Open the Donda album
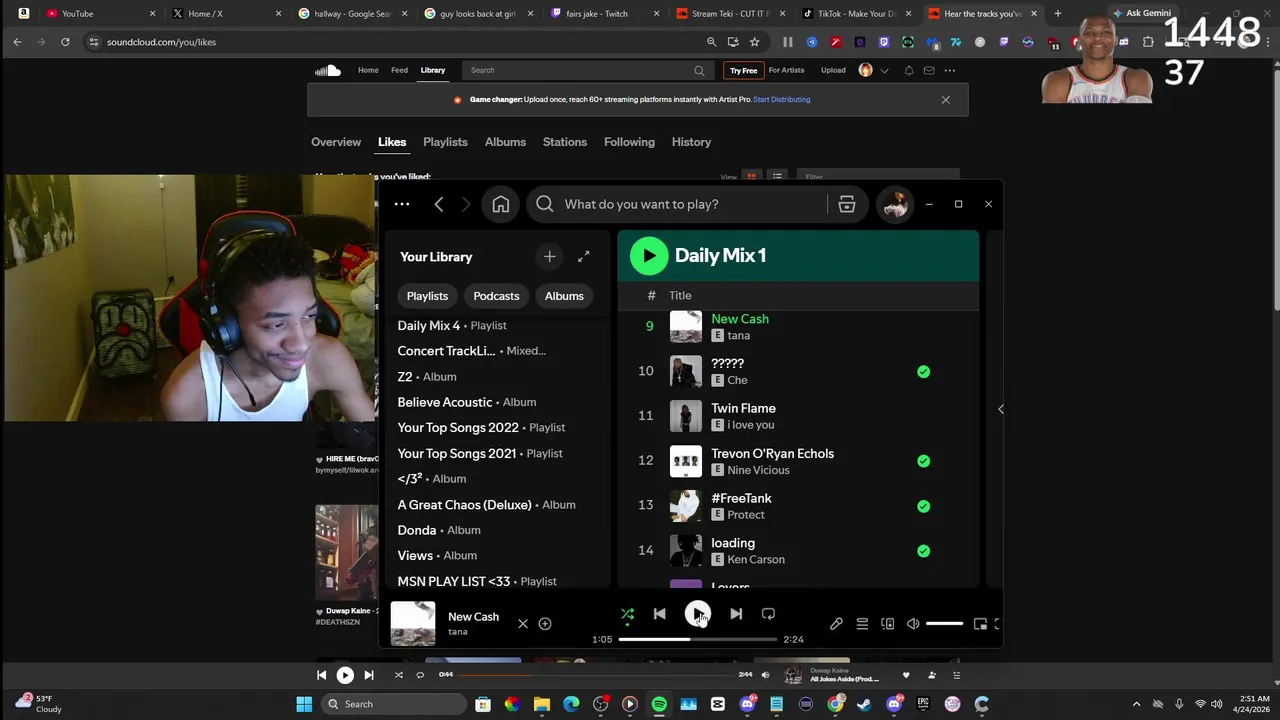The image size is (1280, 720). (439, 530)
